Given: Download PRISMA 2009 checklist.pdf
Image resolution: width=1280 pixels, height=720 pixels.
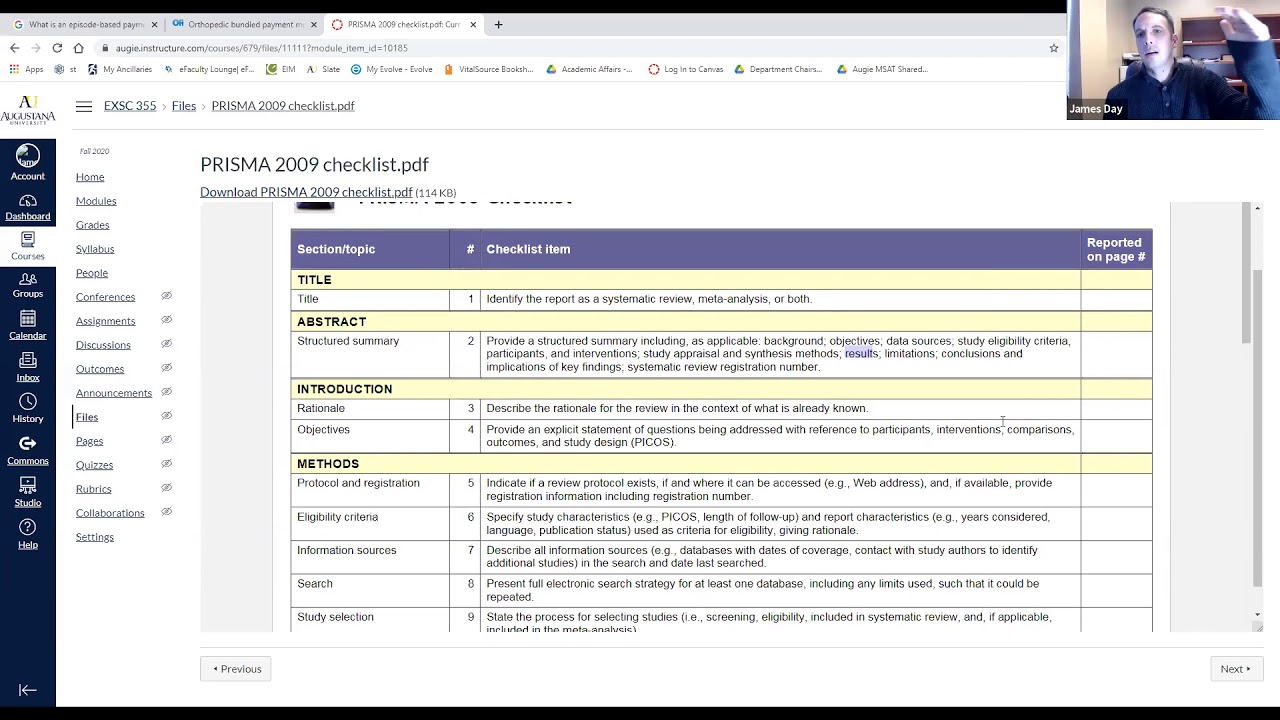Looking at the screenshot, I should pyautogui.click(x=306, y=192).
